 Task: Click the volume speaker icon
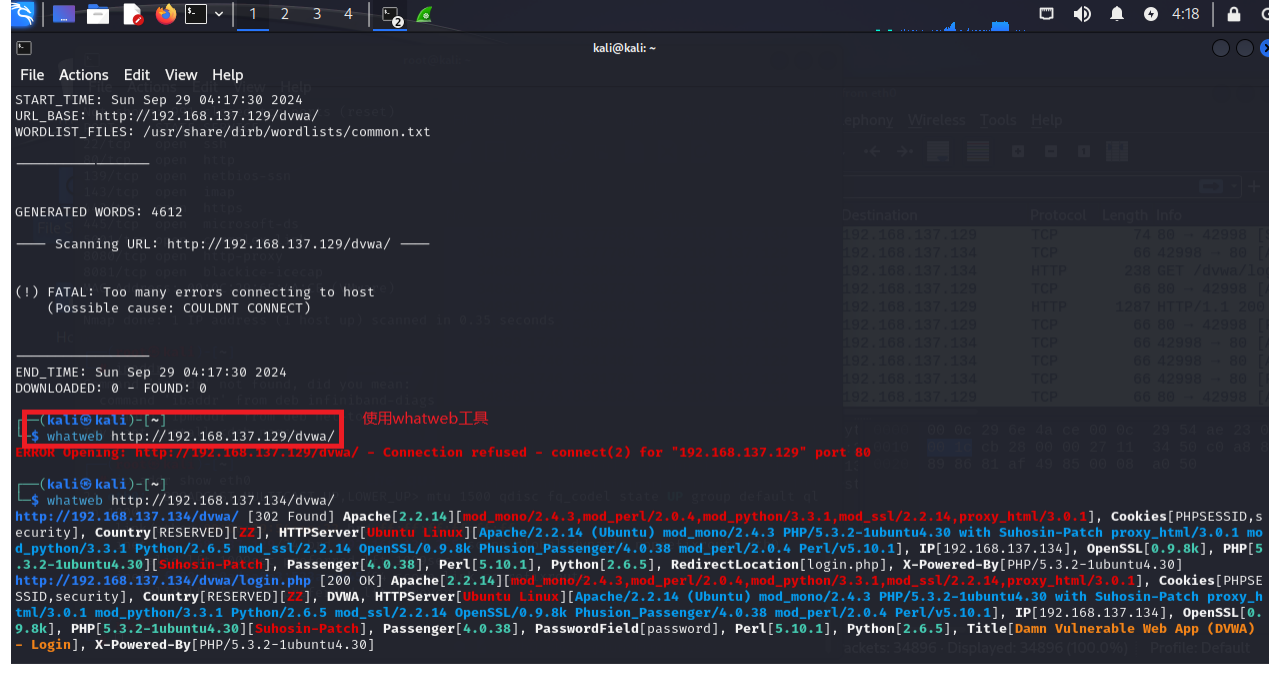[1082, 14]
